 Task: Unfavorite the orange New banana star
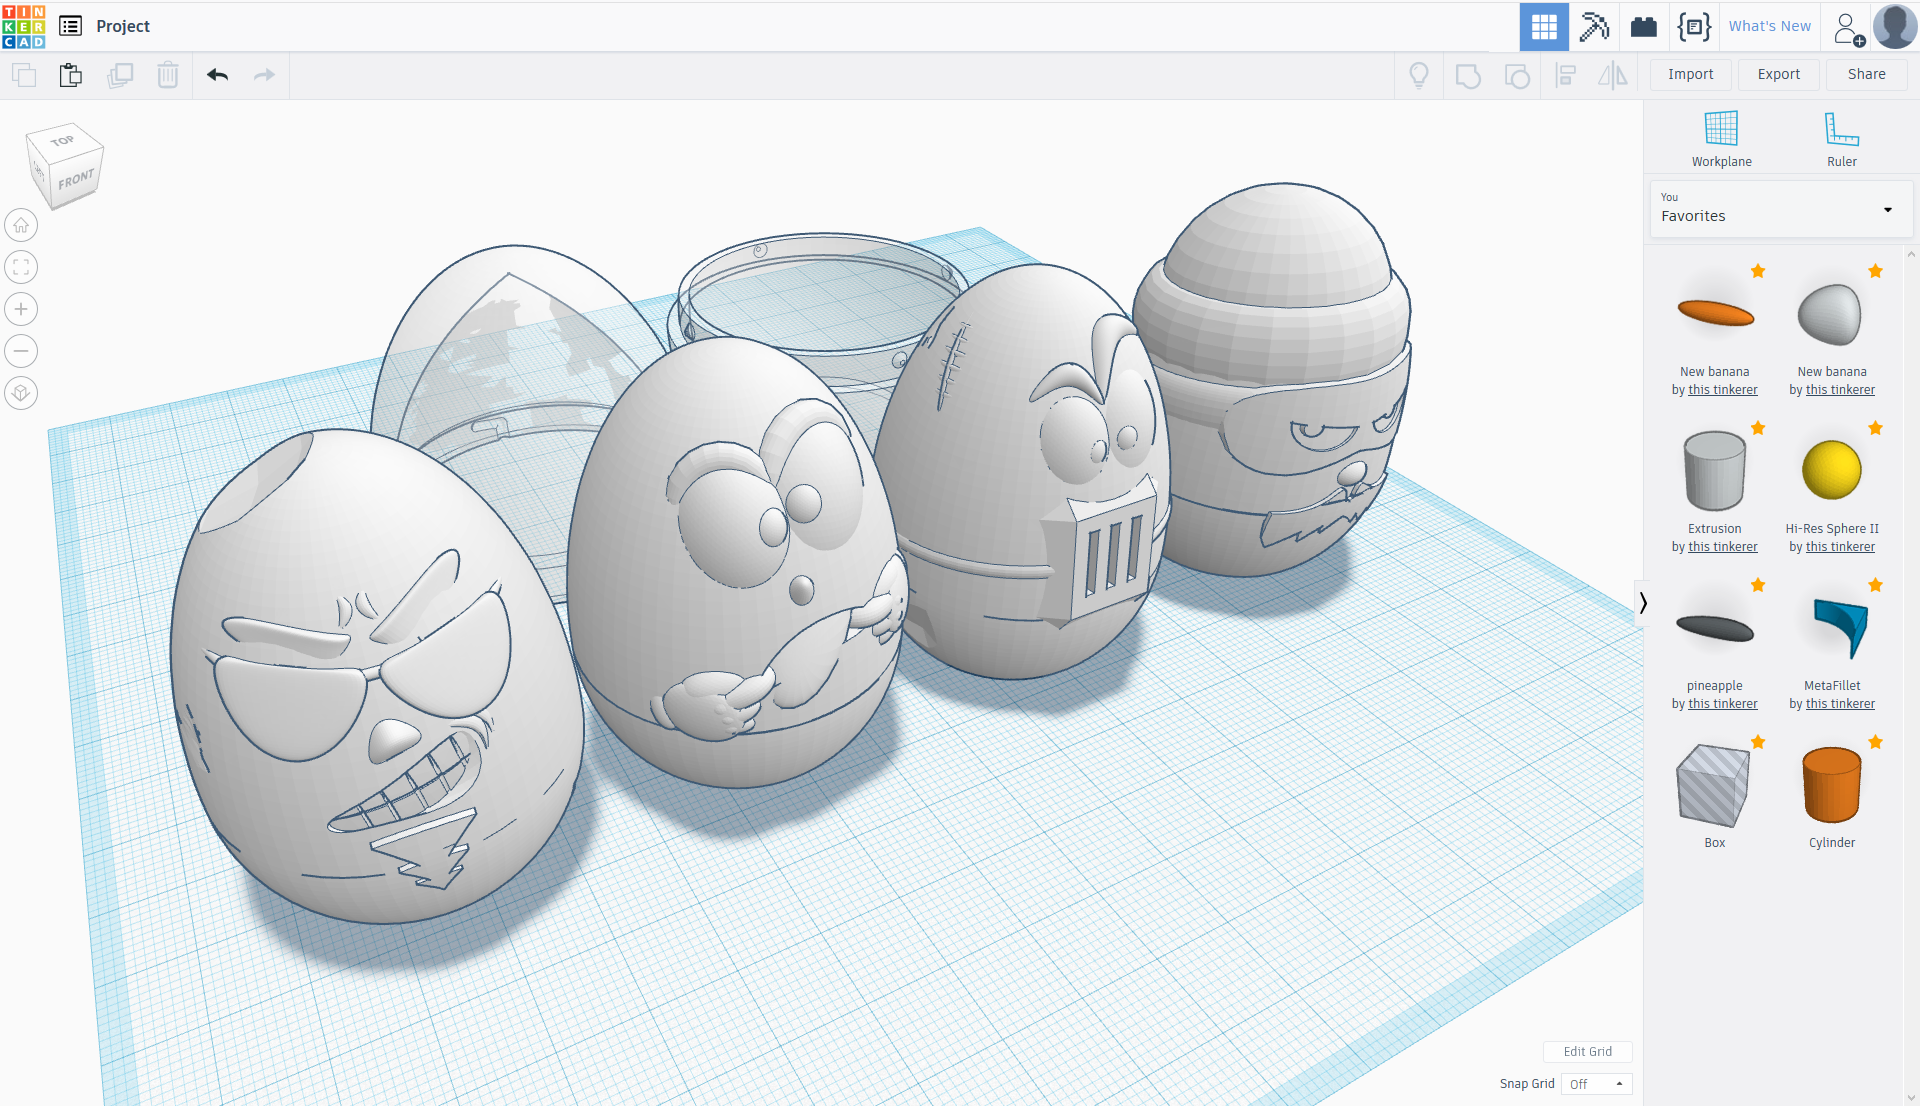pyautogui.click(x=1758, y=271)
